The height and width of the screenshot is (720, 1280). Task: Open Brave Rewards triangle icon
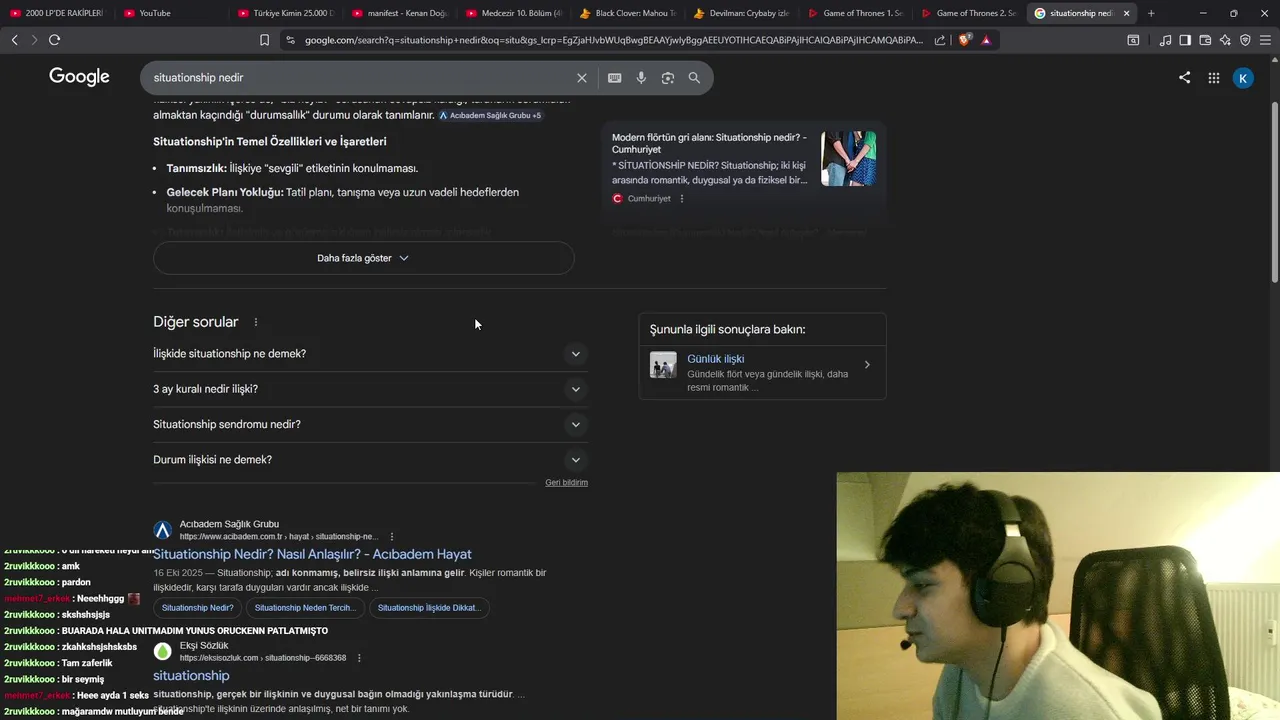986,40
